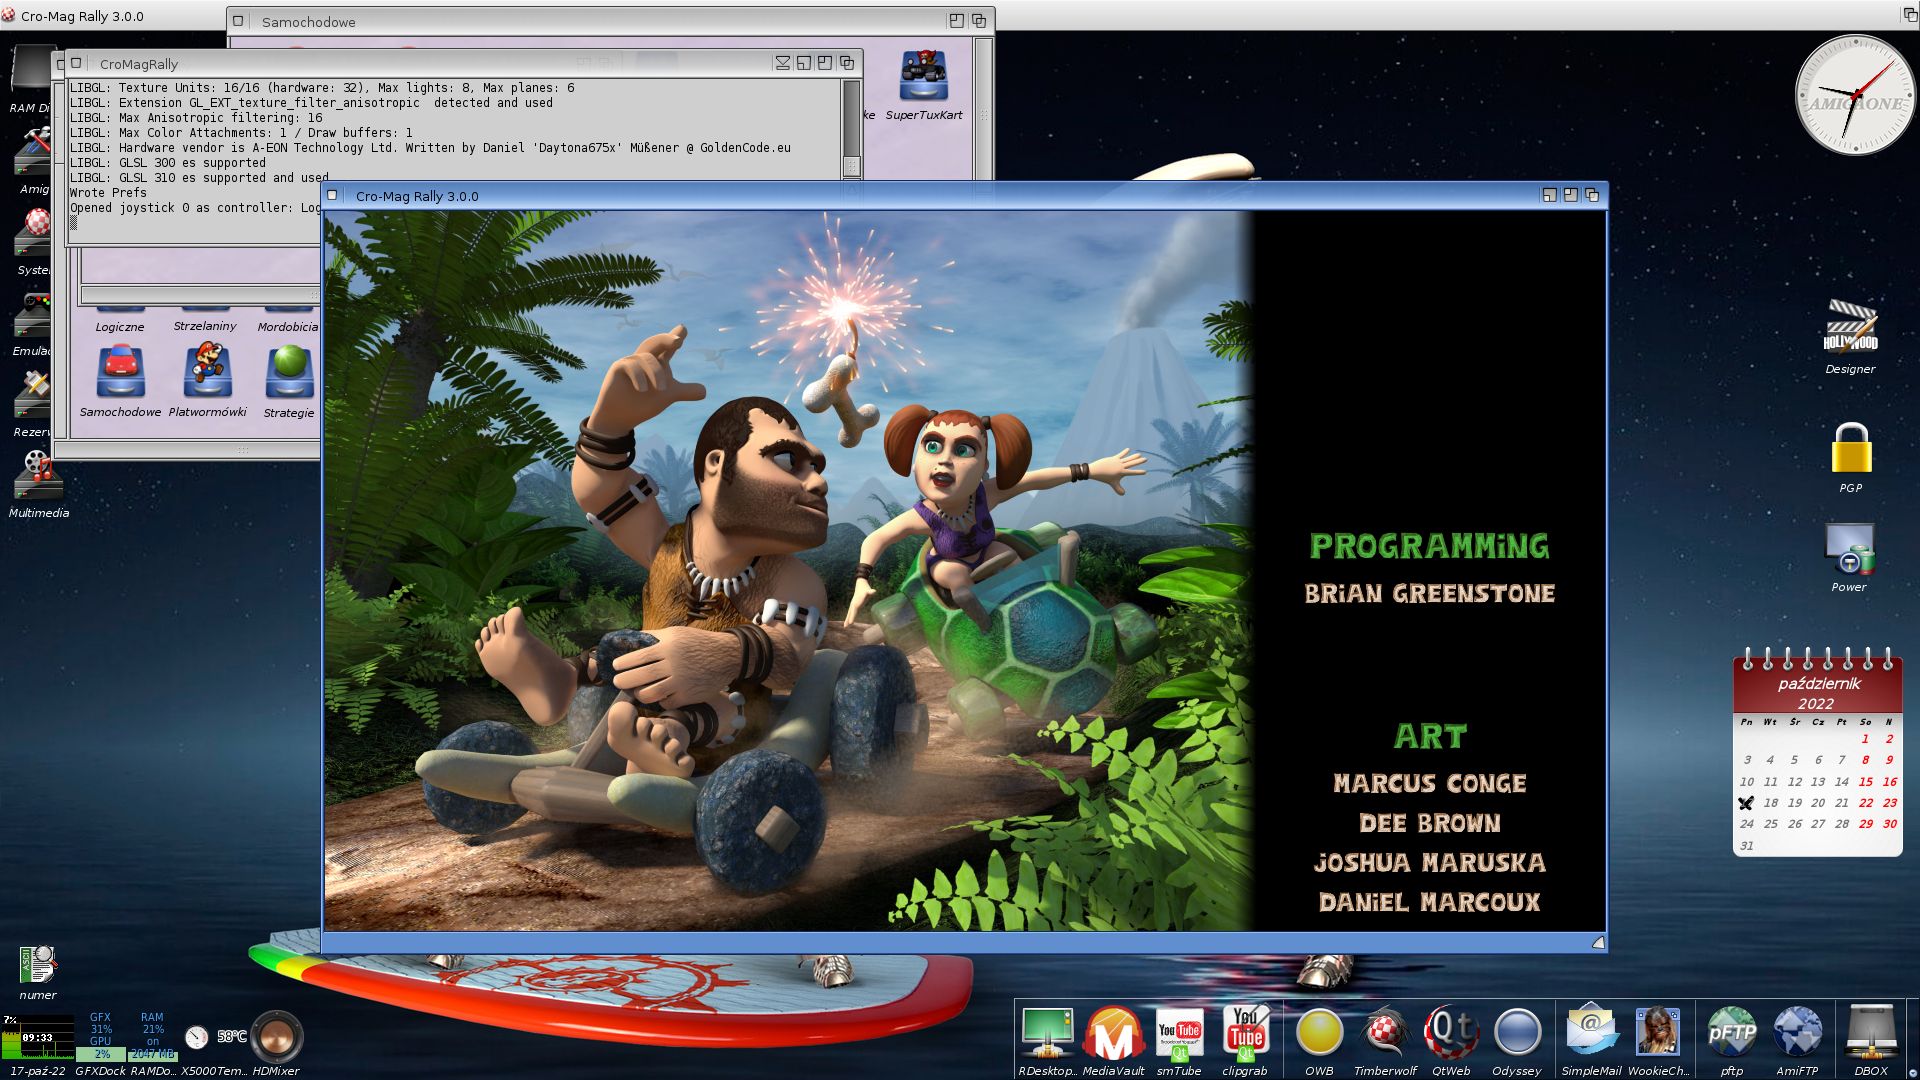Launch smTube from the dock
The height and width of the screenshot is (1080, 1920).
(1179, 1034)
